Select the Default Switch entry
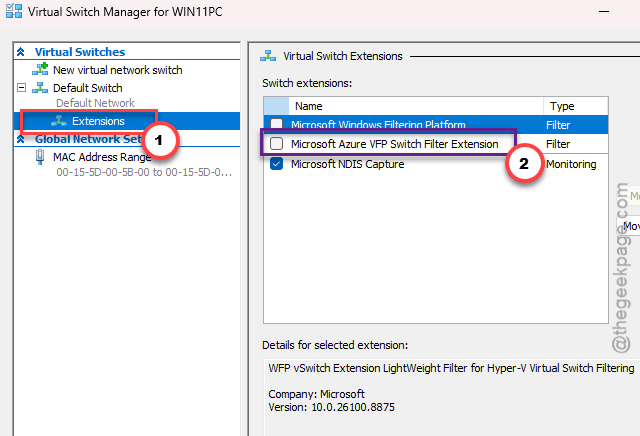Screen dimensions: 640x436 [88, 88]
